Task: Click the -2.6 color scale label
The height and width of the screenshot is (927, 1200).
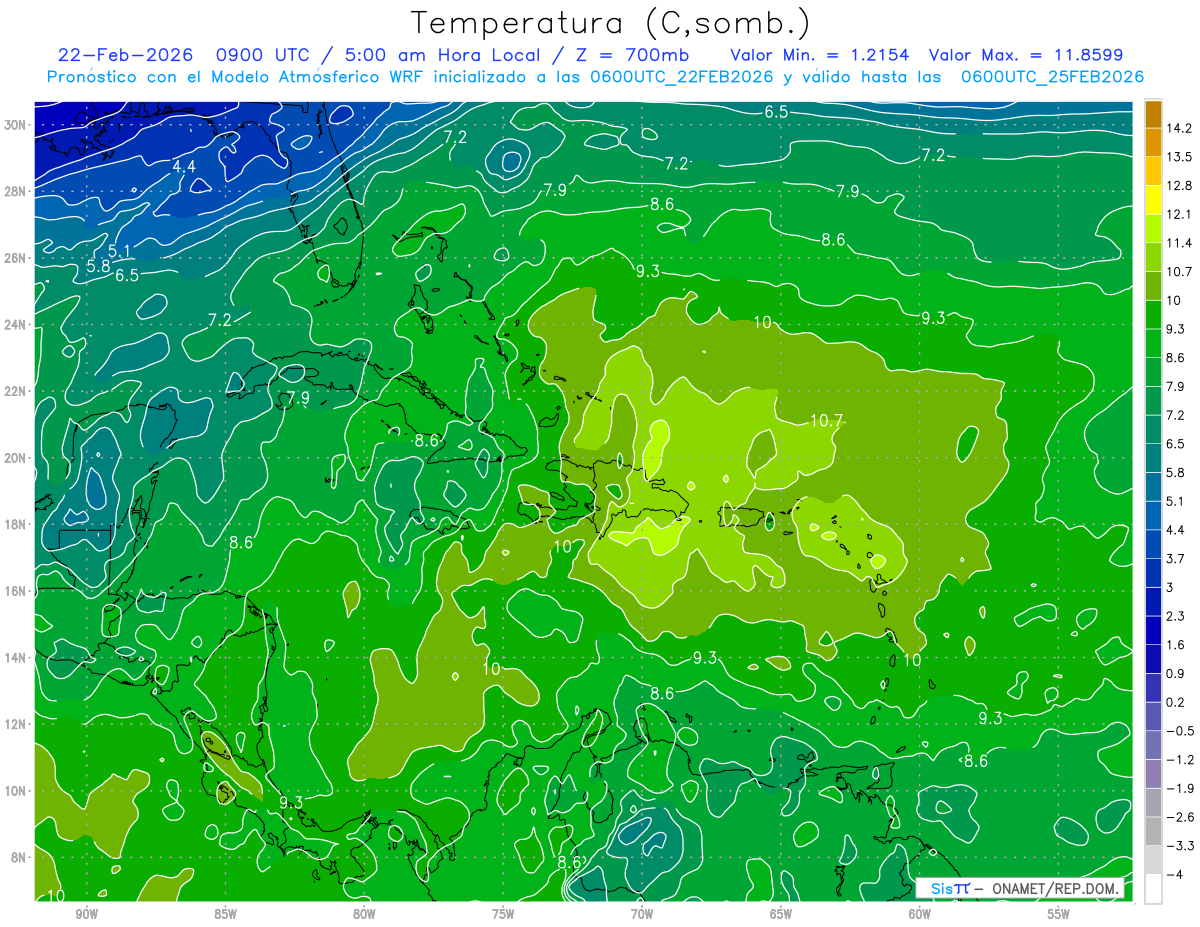Action: click(x=1179, y=817)
